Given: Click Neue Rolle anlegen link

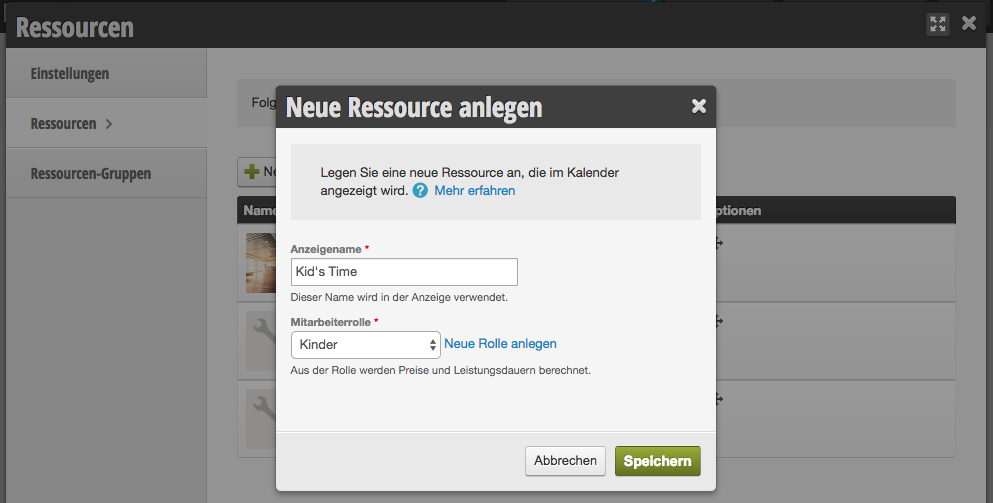Looking at the screenshot, I should [500, 344].
